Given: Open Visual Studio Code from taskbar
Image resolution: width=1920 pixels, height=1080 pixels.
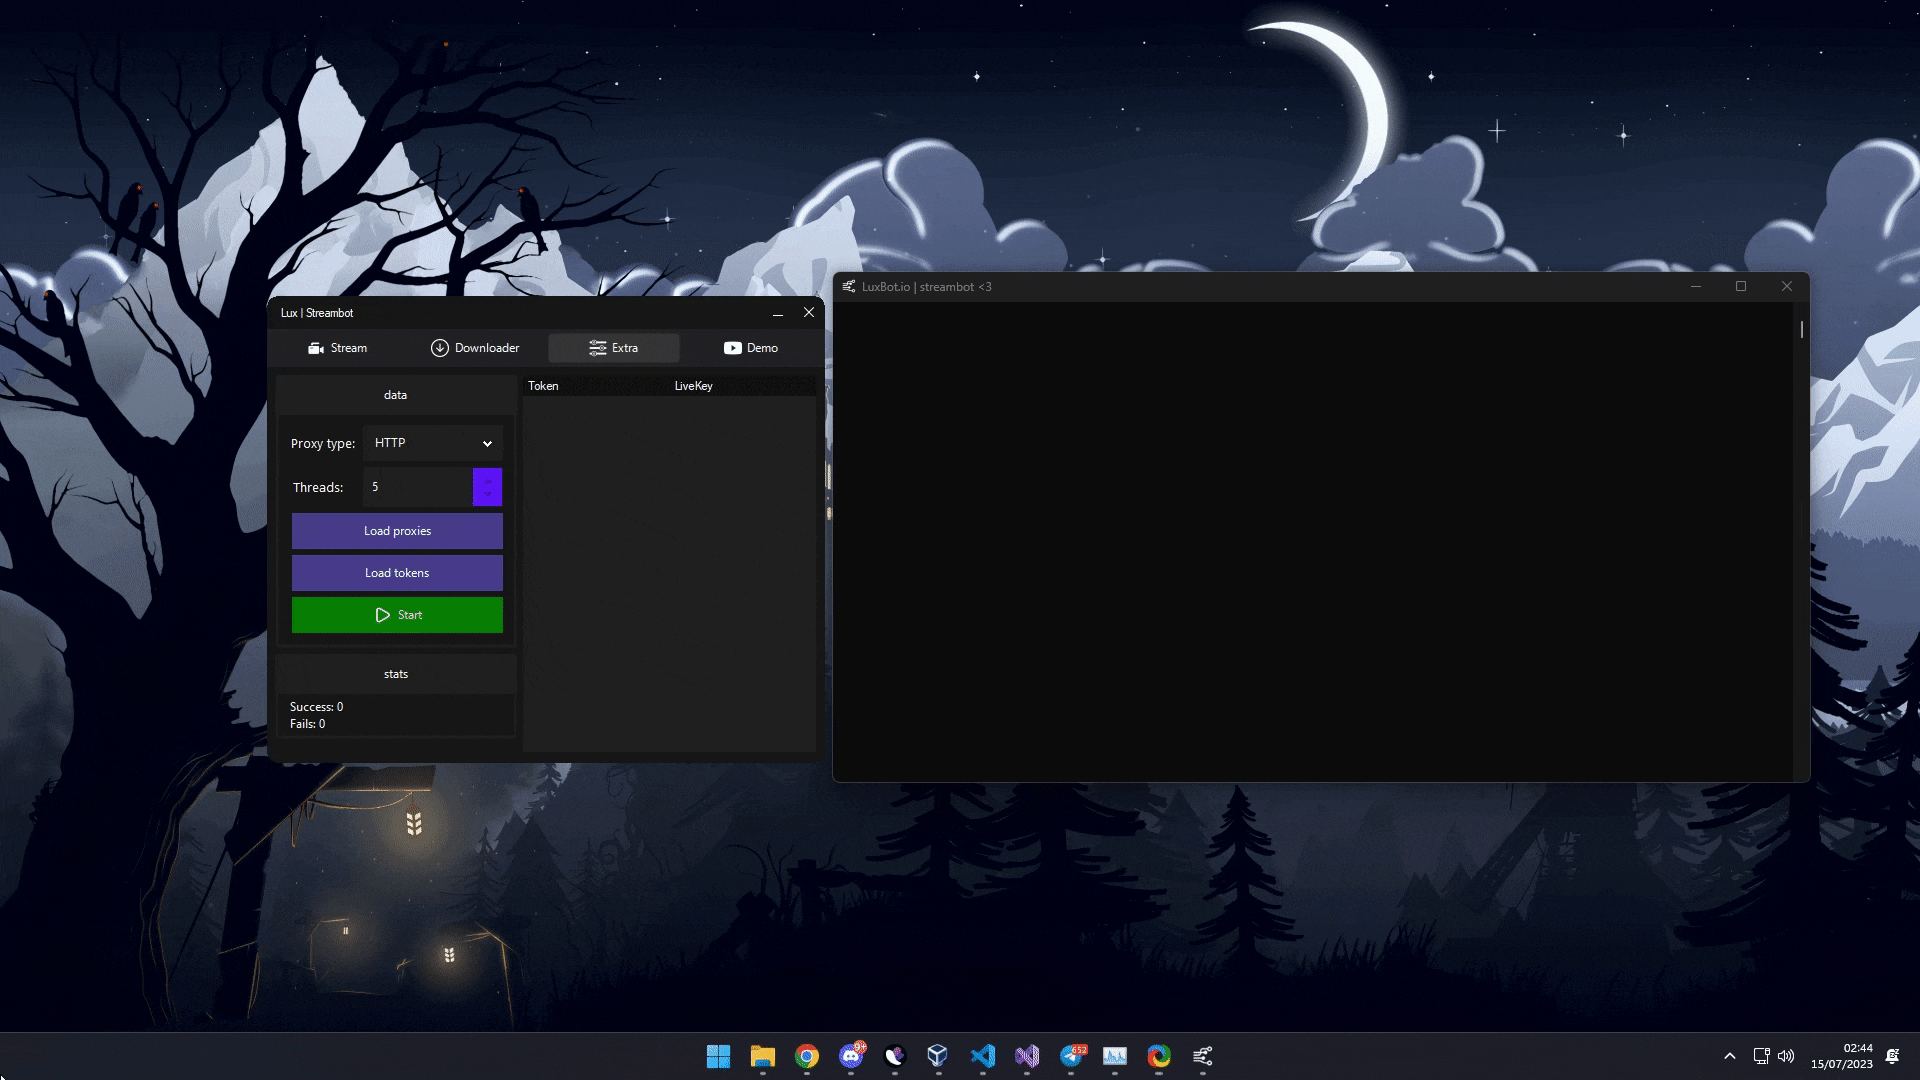Looking at the screenshot, I should (983, 1056).
